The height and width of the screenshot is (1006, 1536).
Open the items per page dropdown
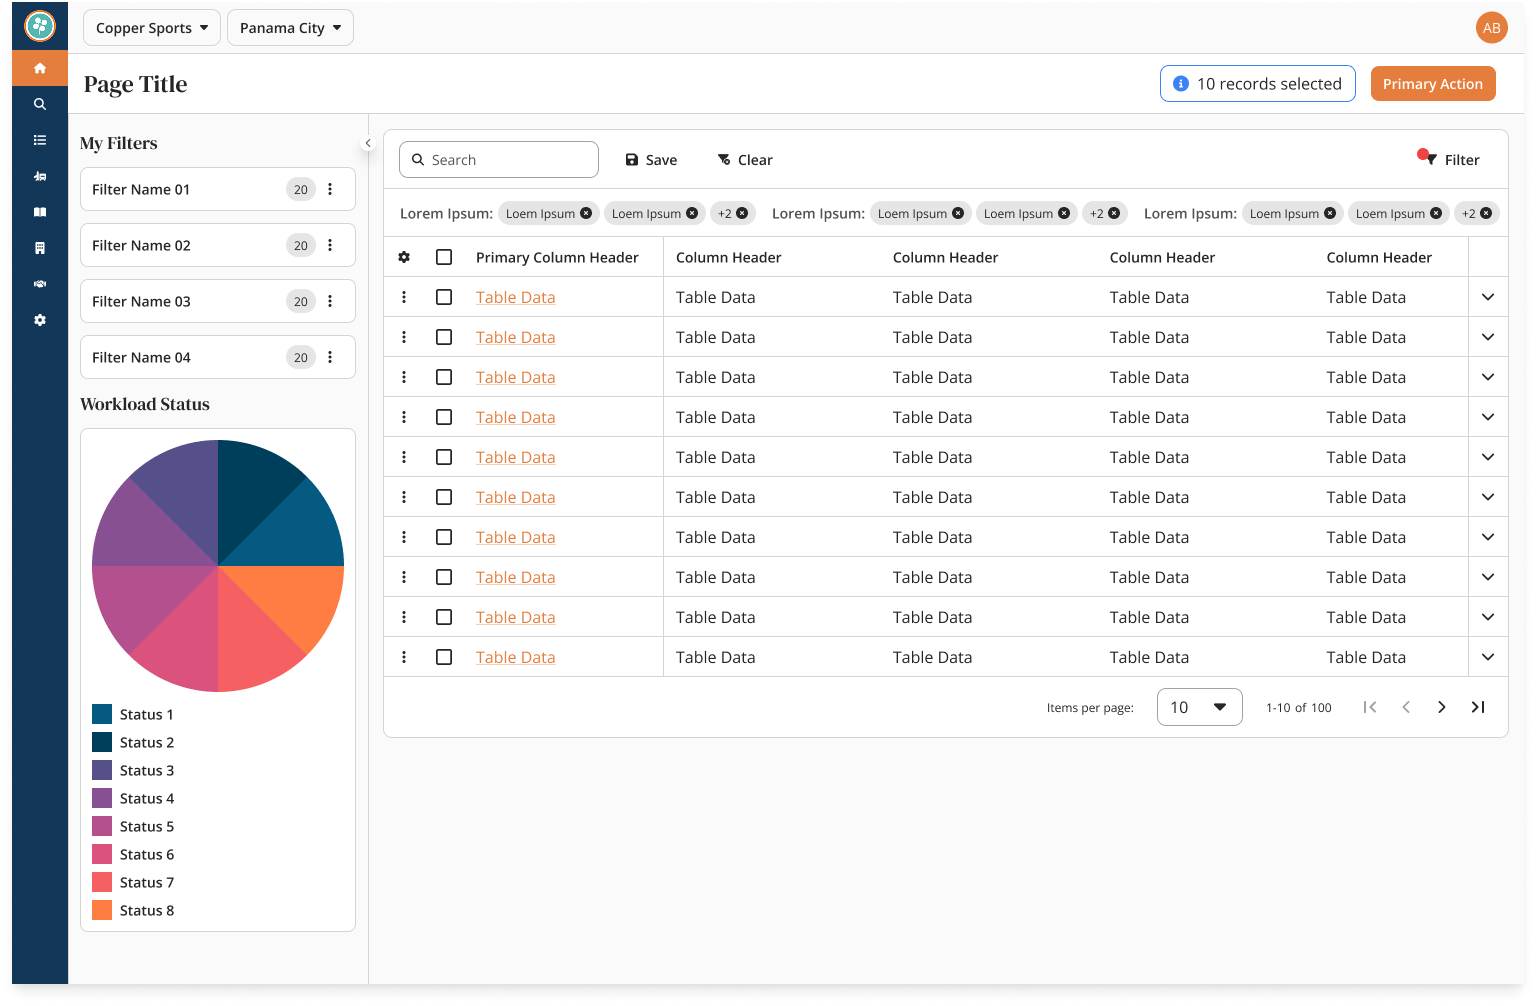pyautogui.click(x=1199, y=707)
